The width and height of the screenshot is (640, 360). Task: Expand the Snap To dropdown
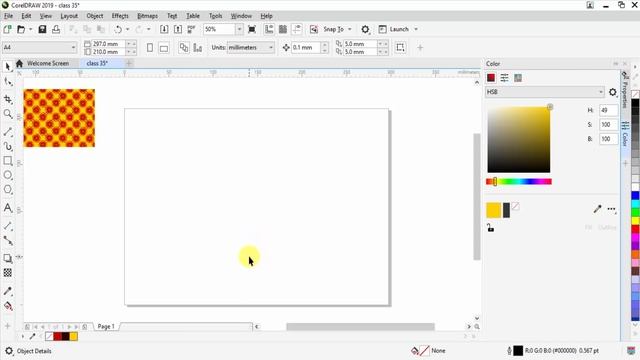tap(349, 29)
